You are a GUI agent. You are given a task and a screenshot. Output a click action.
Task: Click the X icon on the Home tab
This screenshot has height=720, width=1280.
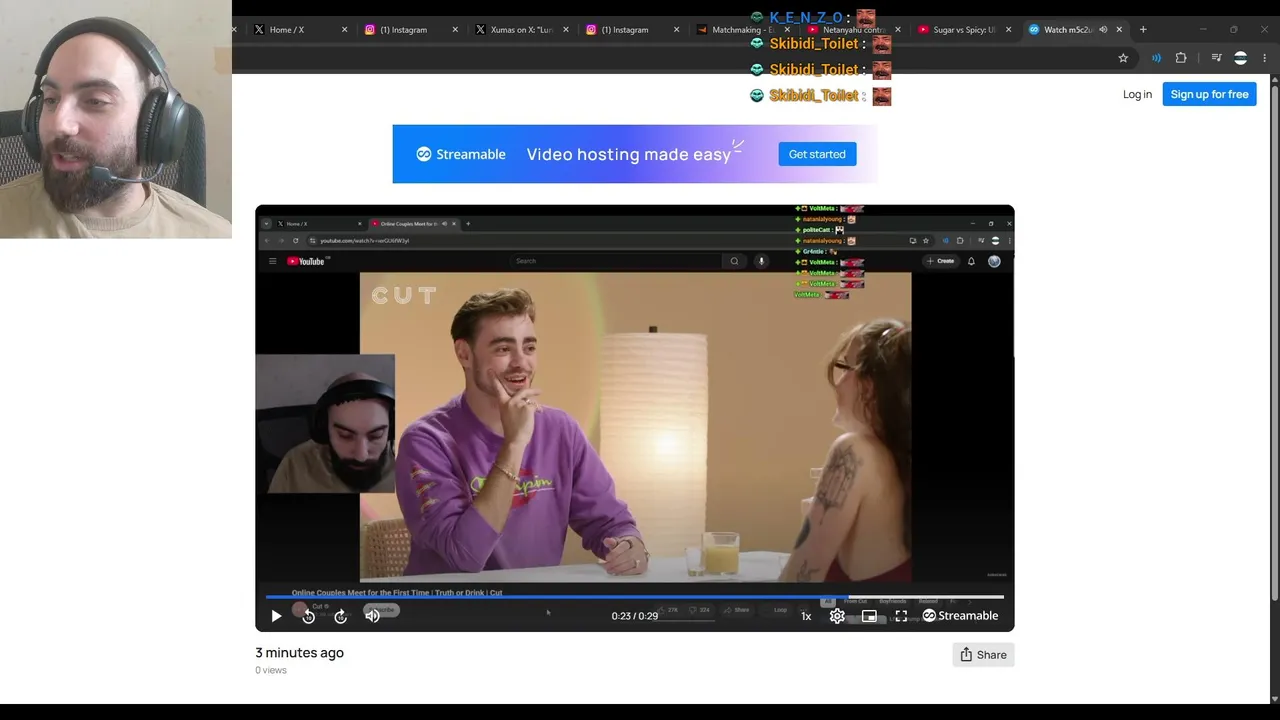[x=259, y=30]
